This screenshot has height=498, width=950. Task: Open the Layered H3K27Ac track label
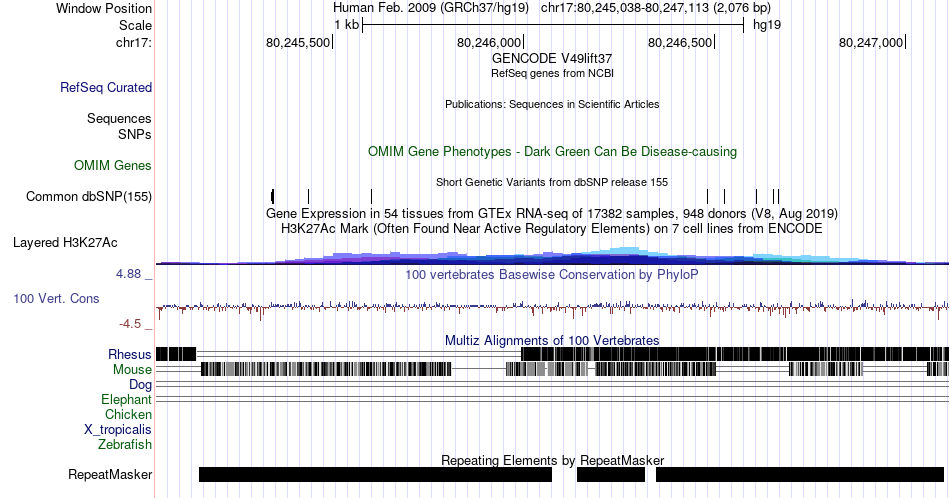[65, 242]
